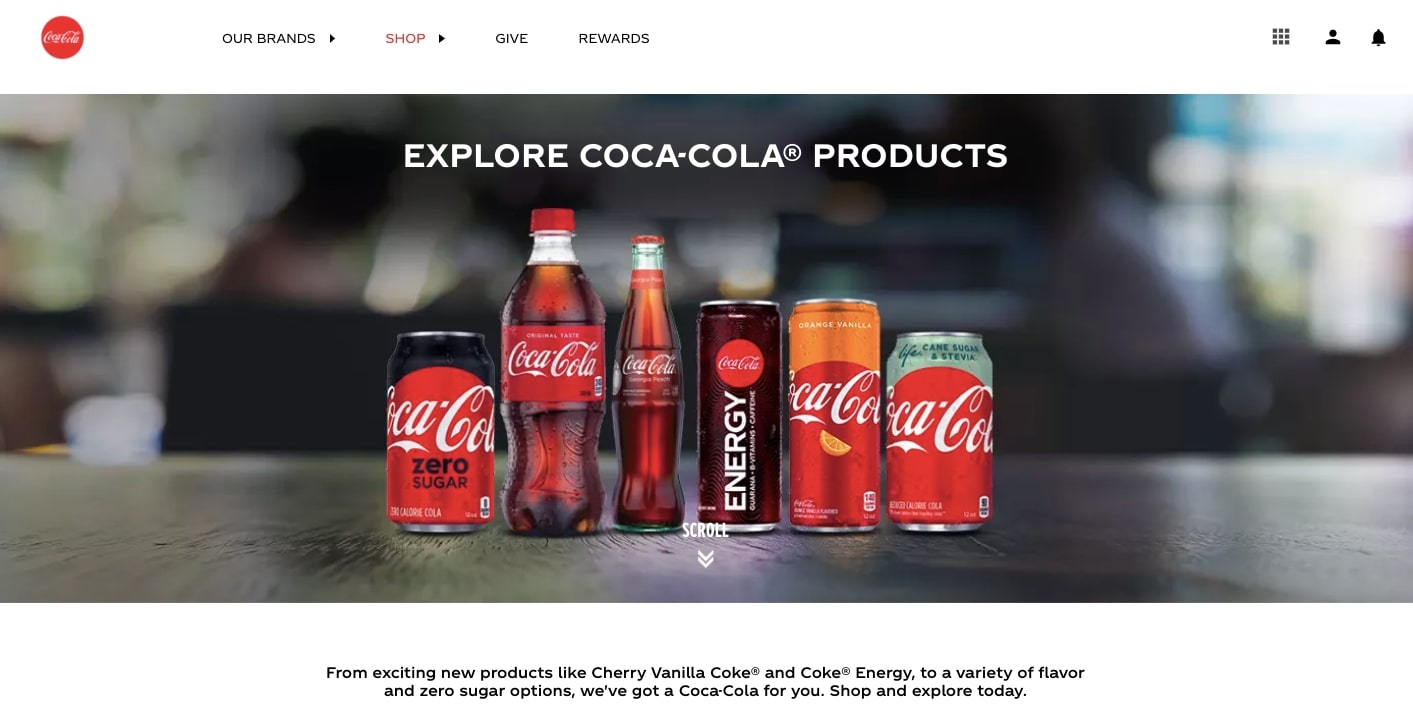Open the Our Brands menu

pos(269,38)
